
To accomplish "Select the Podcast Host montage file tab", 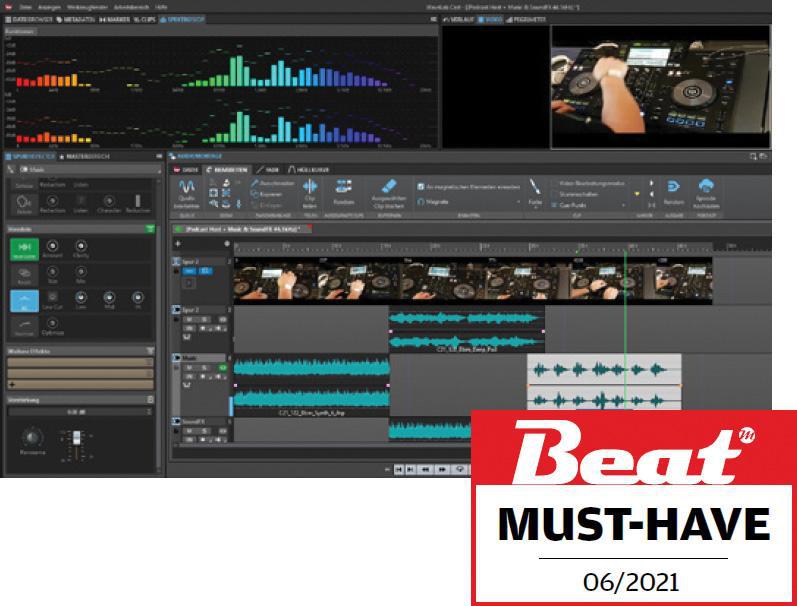I will click(x=241, y=229).
